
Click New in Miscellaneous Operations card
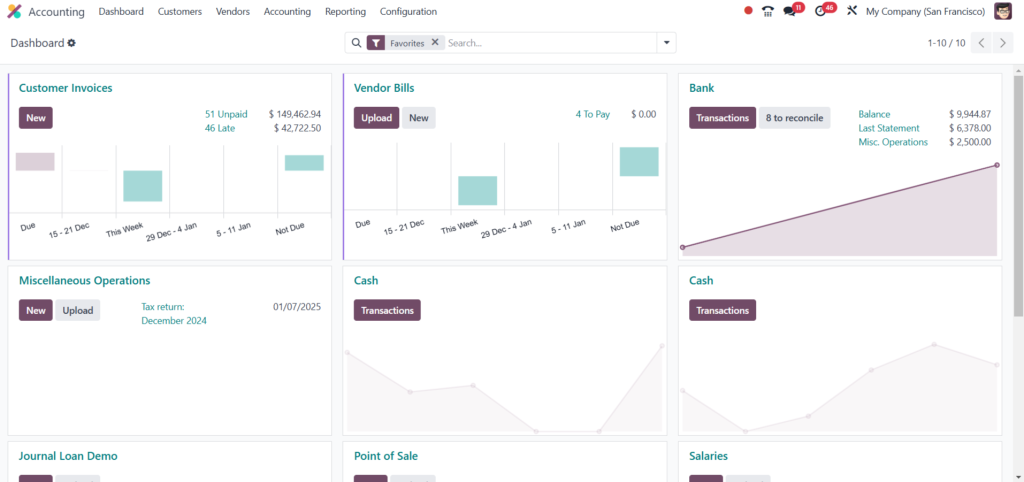coord(36,310)
